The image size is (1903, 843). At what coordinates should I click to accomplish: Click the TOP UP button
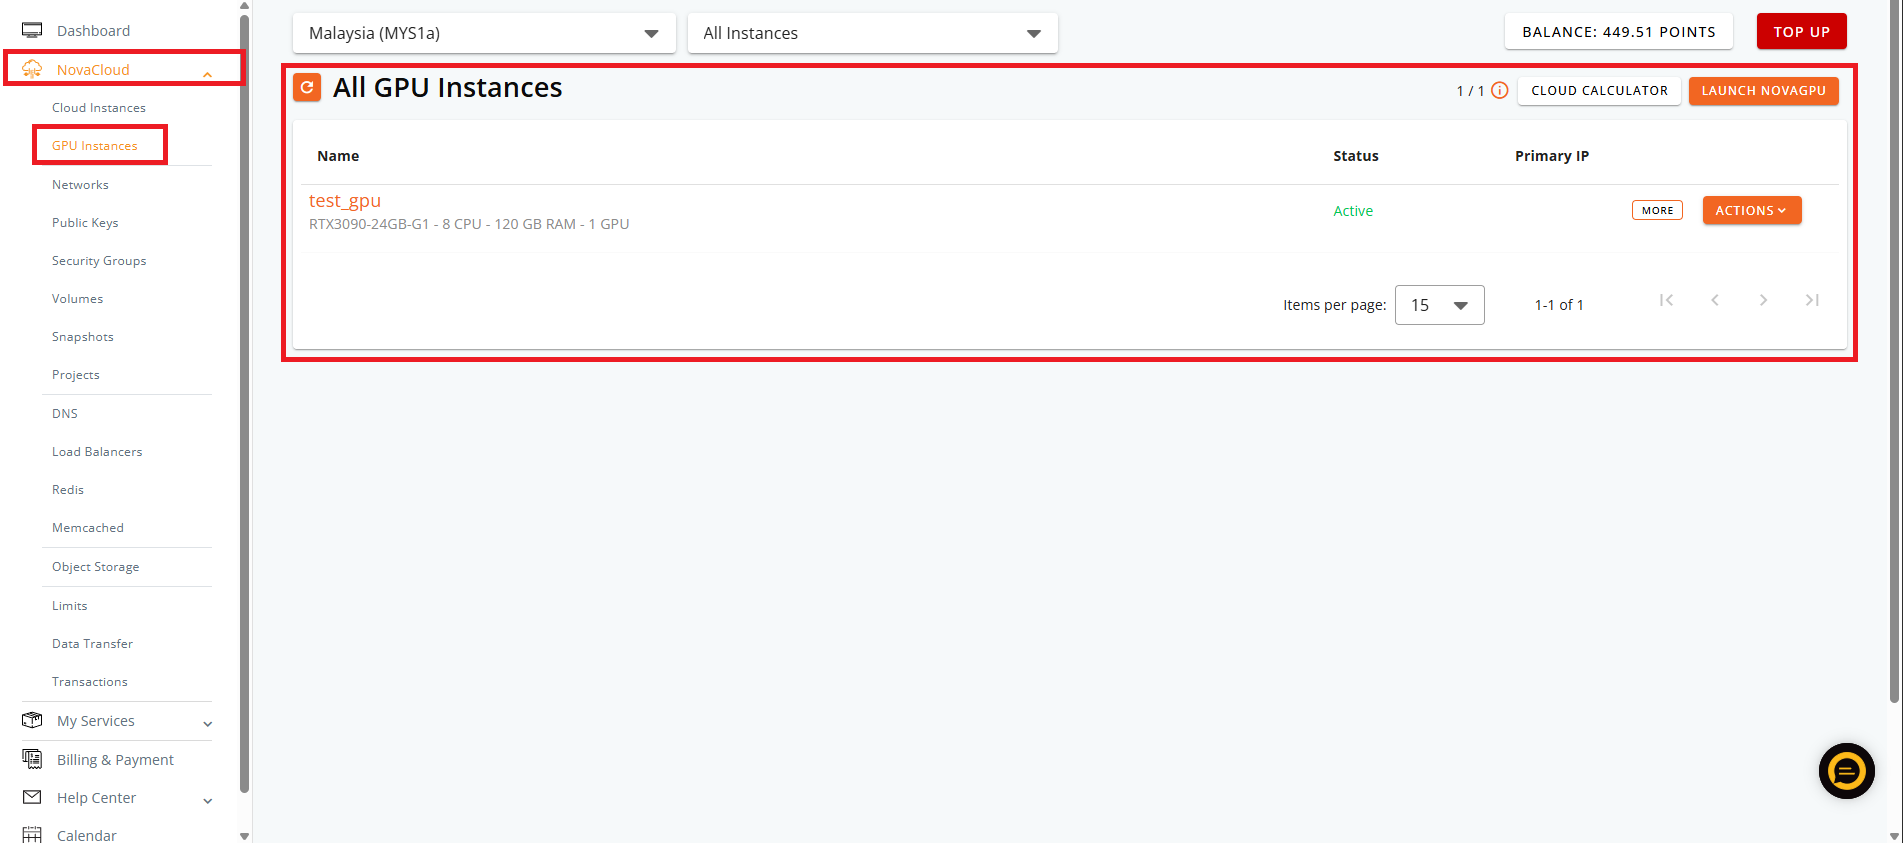point(1801,32)
